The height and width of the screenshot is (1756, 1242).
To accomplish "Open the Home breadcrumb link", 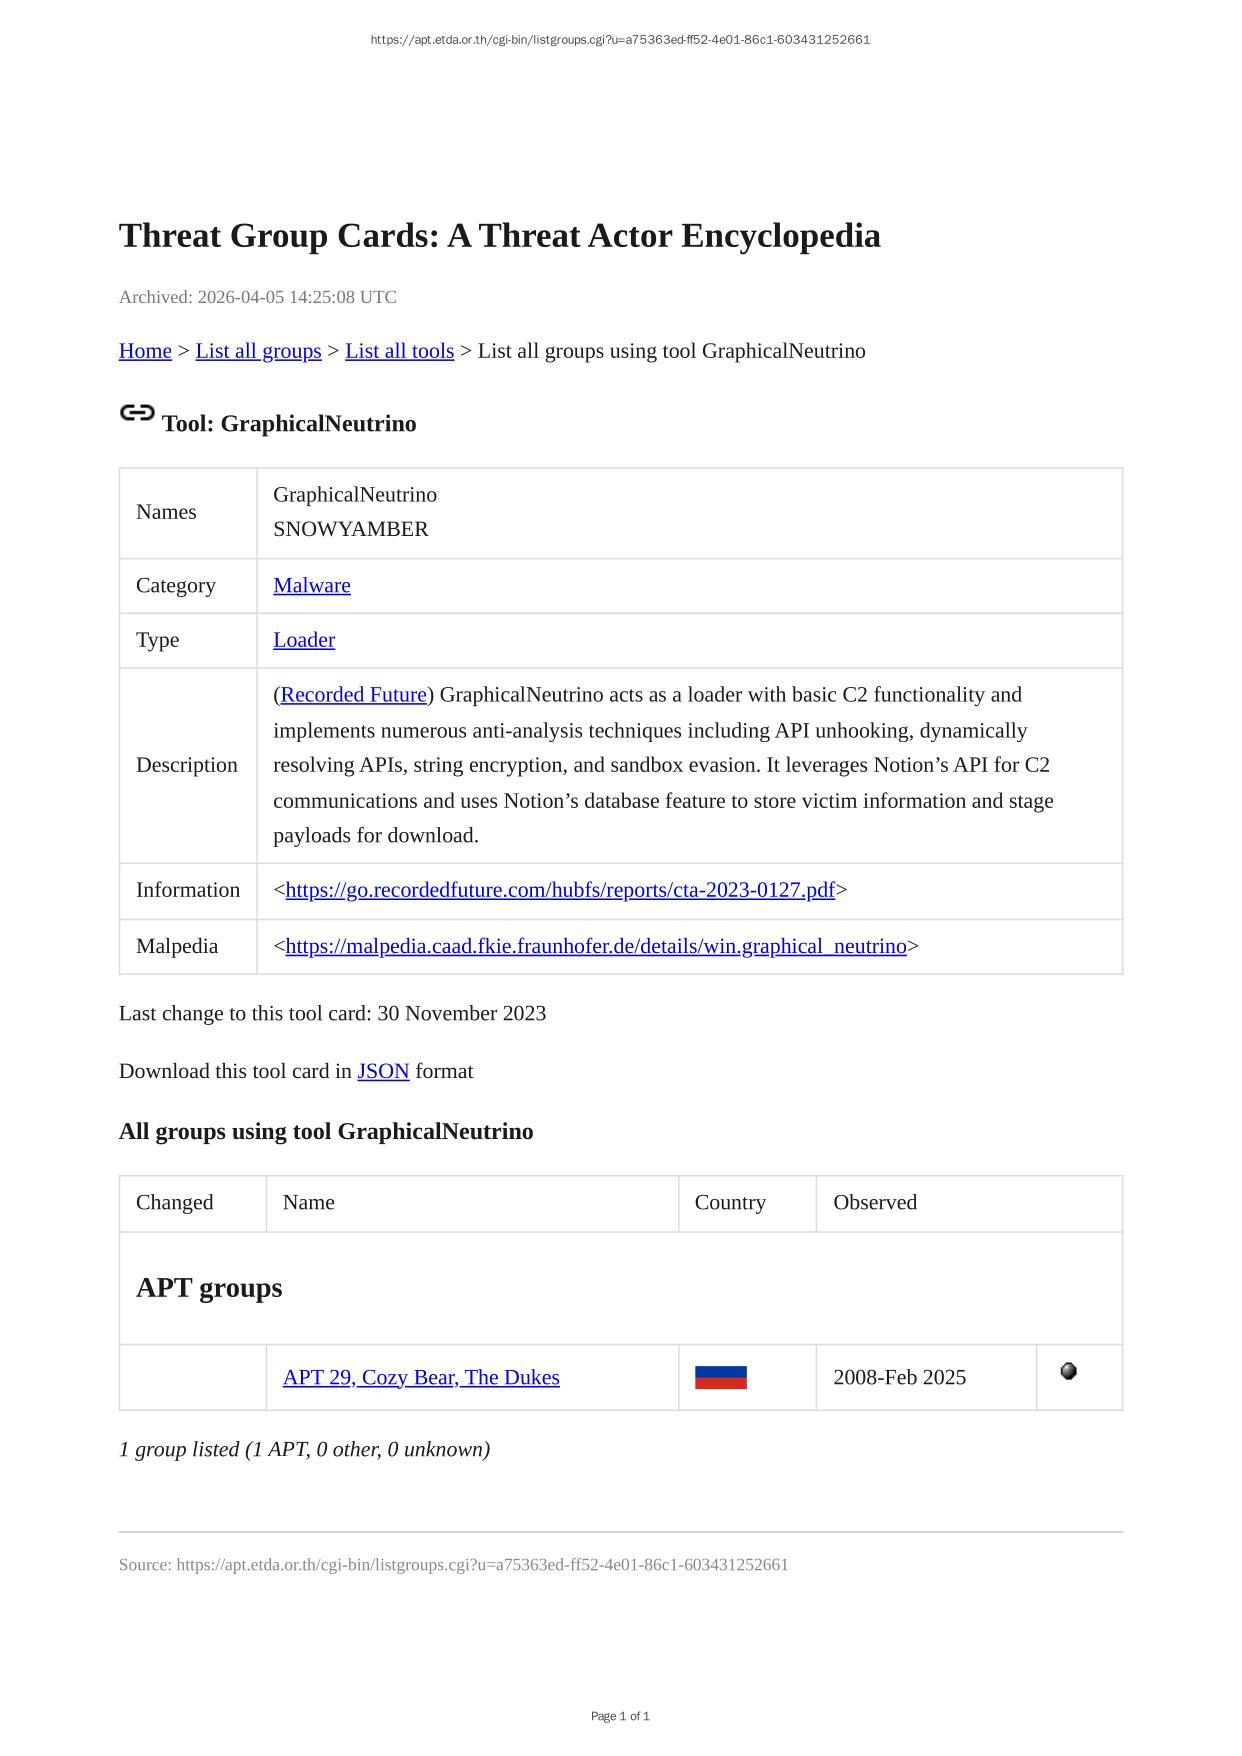I will click(145, 351).
